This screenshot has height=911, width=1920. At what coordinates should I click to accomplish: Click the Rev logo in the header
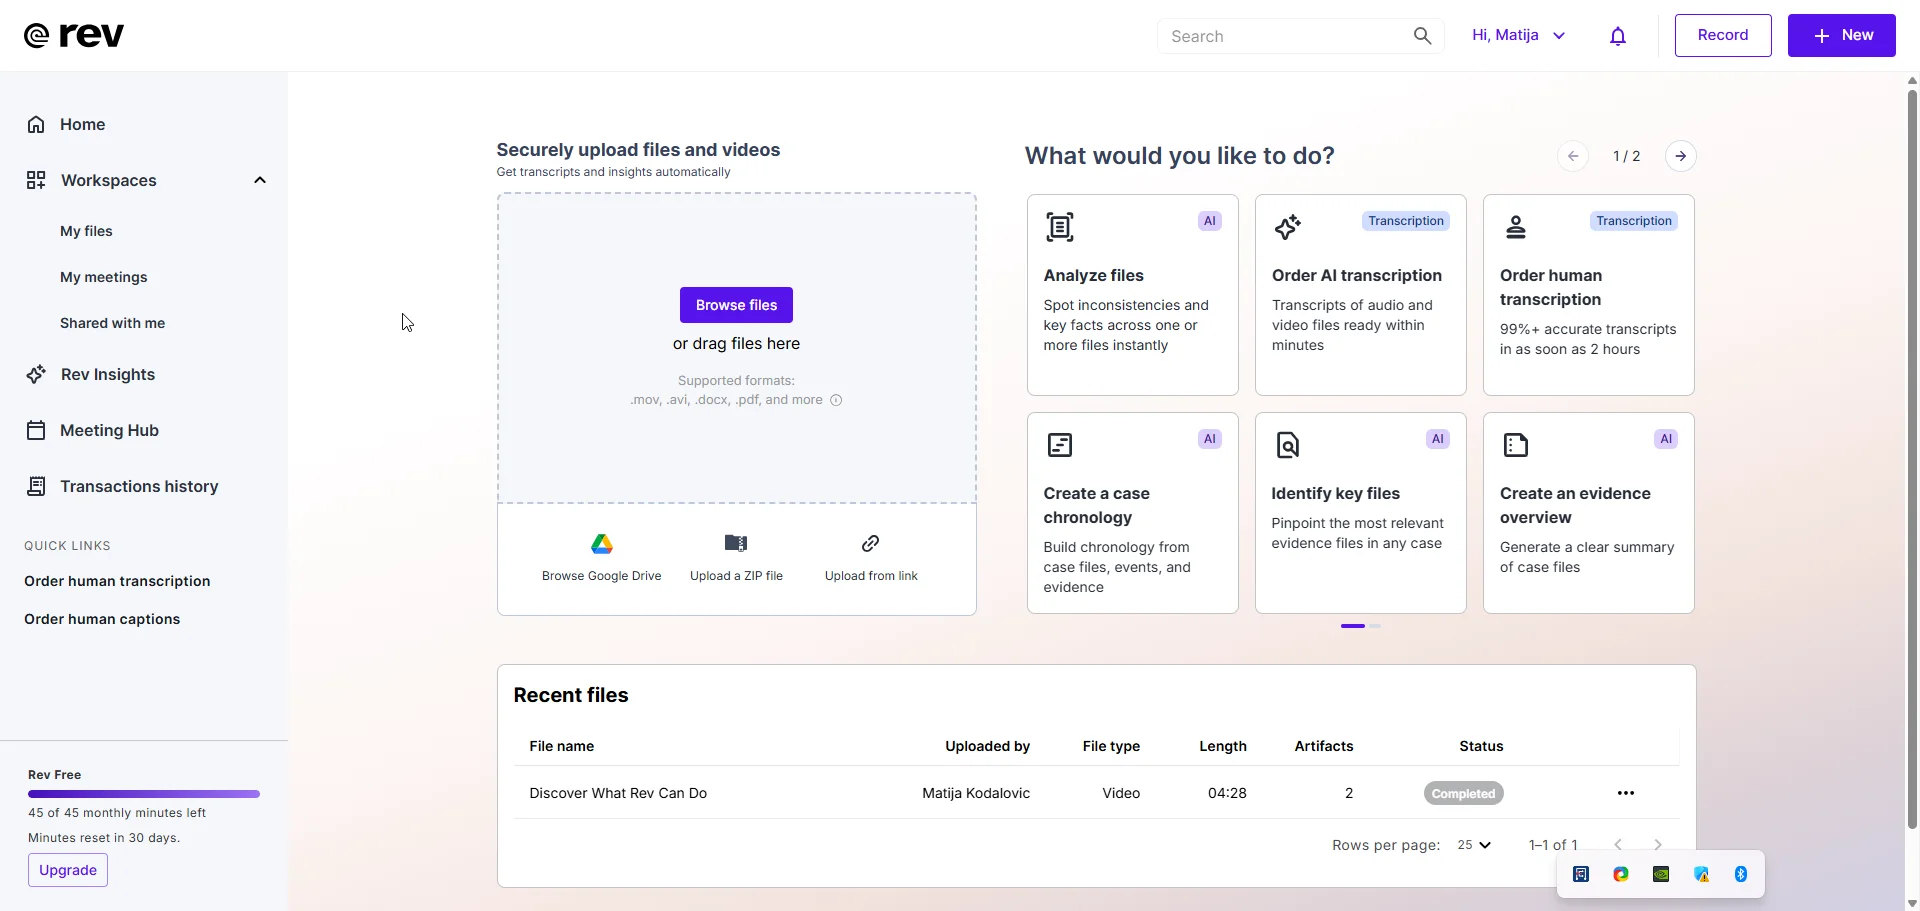[74, 35]
